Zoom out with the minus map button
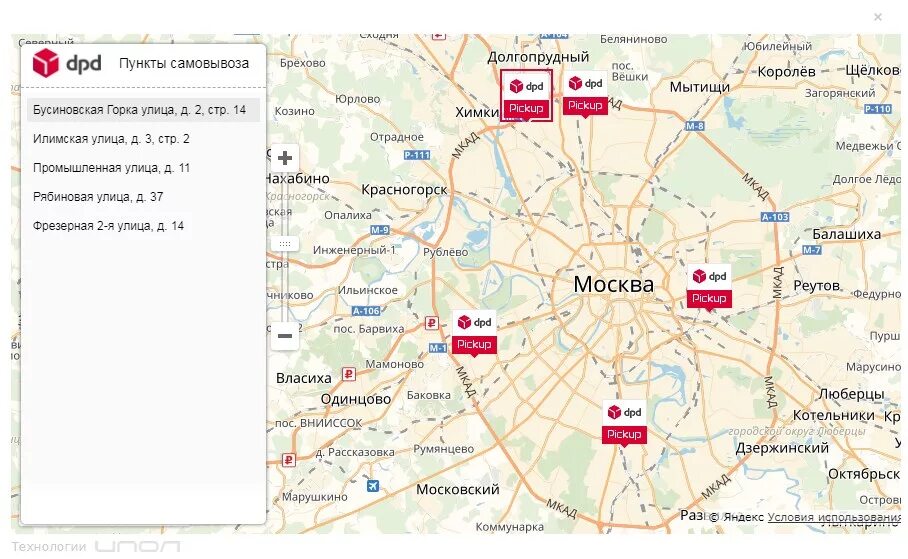This screenshot has height=559, width=908. [285, 335]
